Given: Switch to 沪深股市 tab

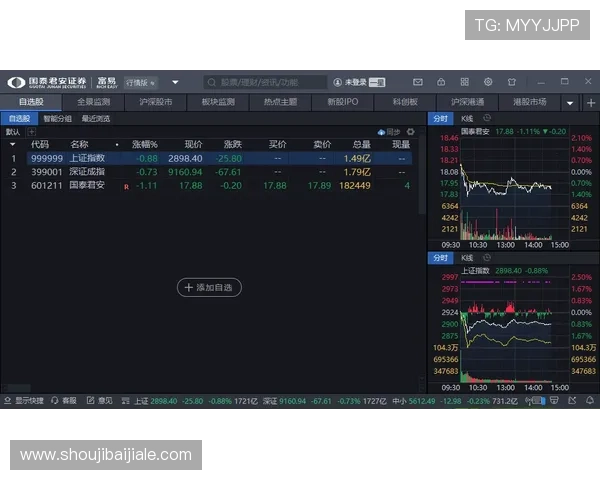Looking at the screenshot, I should click(155, 102).
